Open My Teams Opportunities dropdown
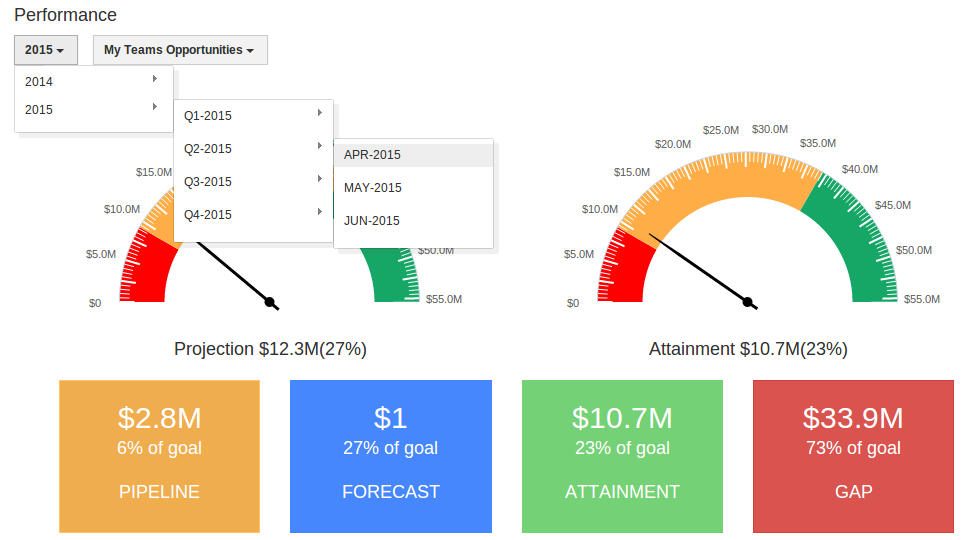973x540 pixels. (180, 50)
